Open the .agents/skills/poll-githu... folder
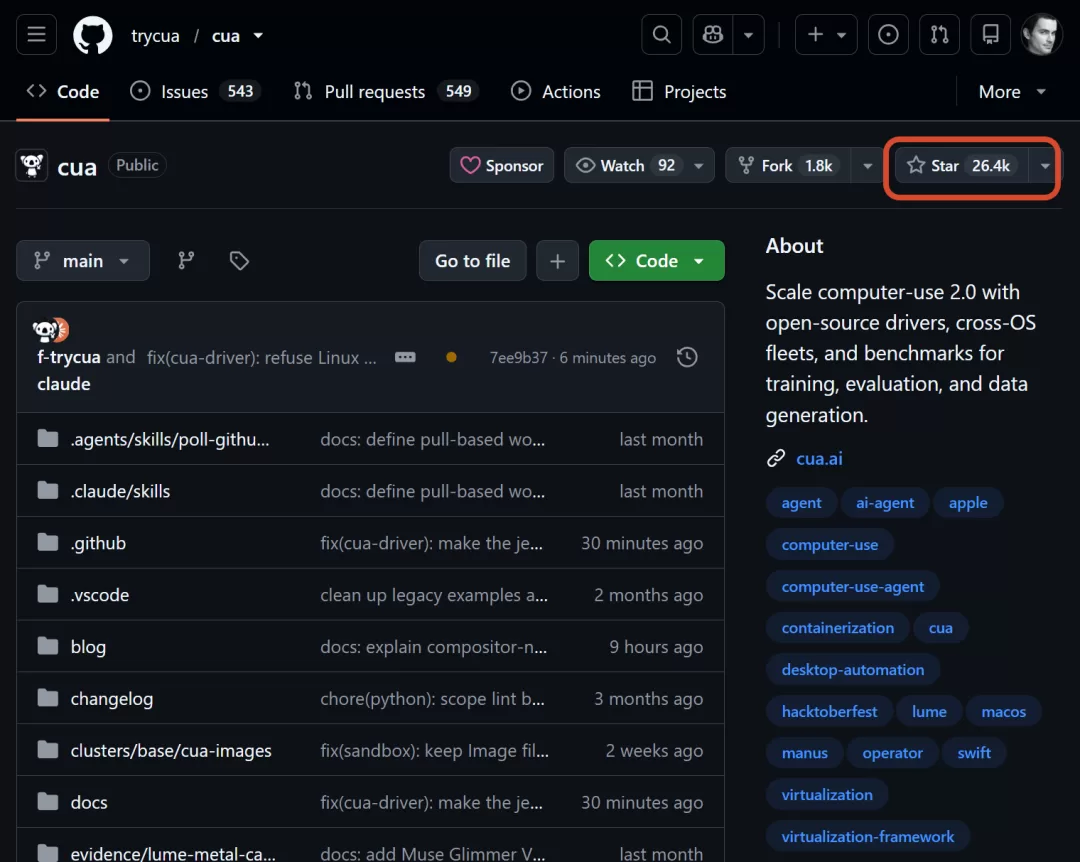This screenshot has width=1080, height=862. pos(169,439)
